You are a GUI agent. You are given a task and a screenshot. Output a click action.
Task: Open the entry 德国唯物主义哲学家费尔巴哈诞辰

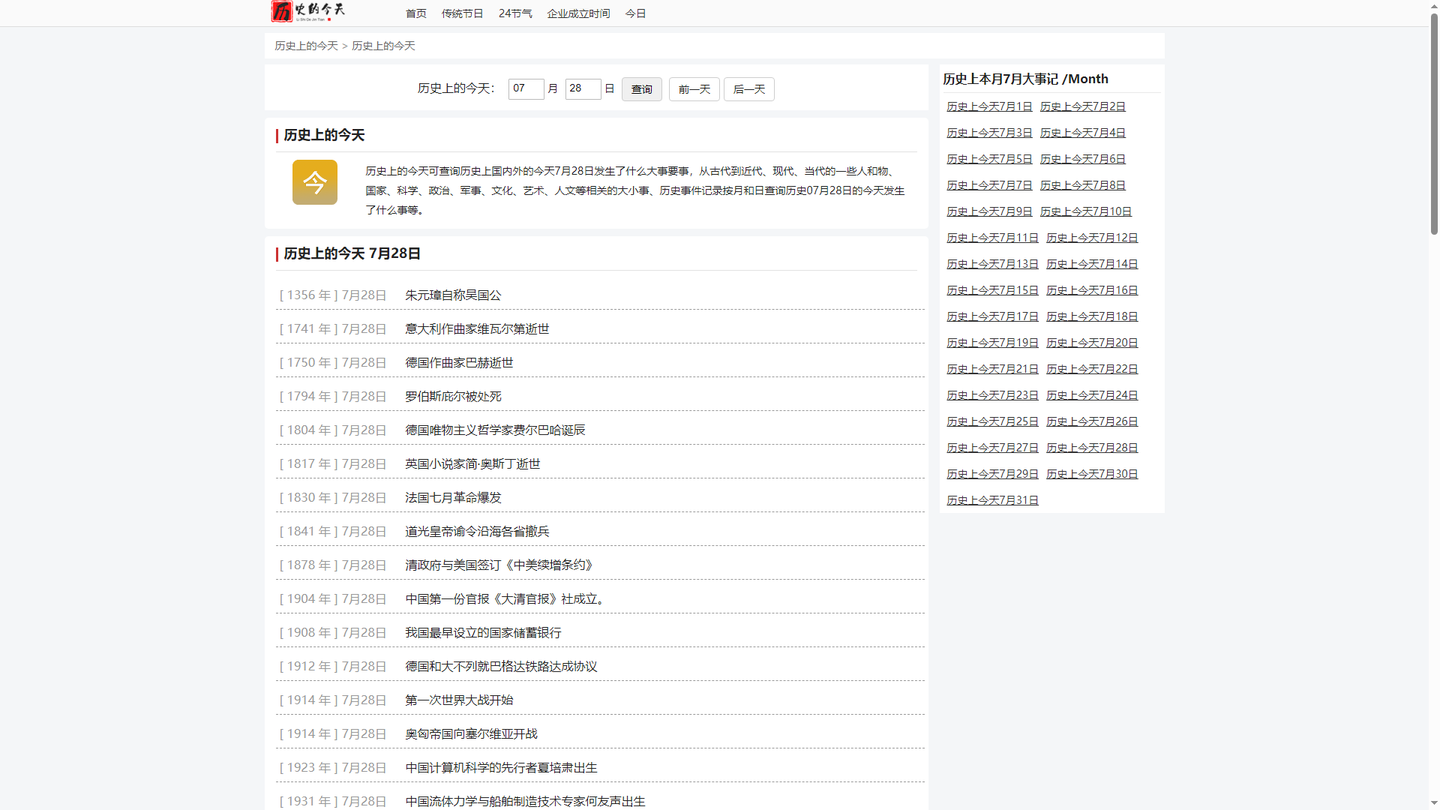point(495,430)
